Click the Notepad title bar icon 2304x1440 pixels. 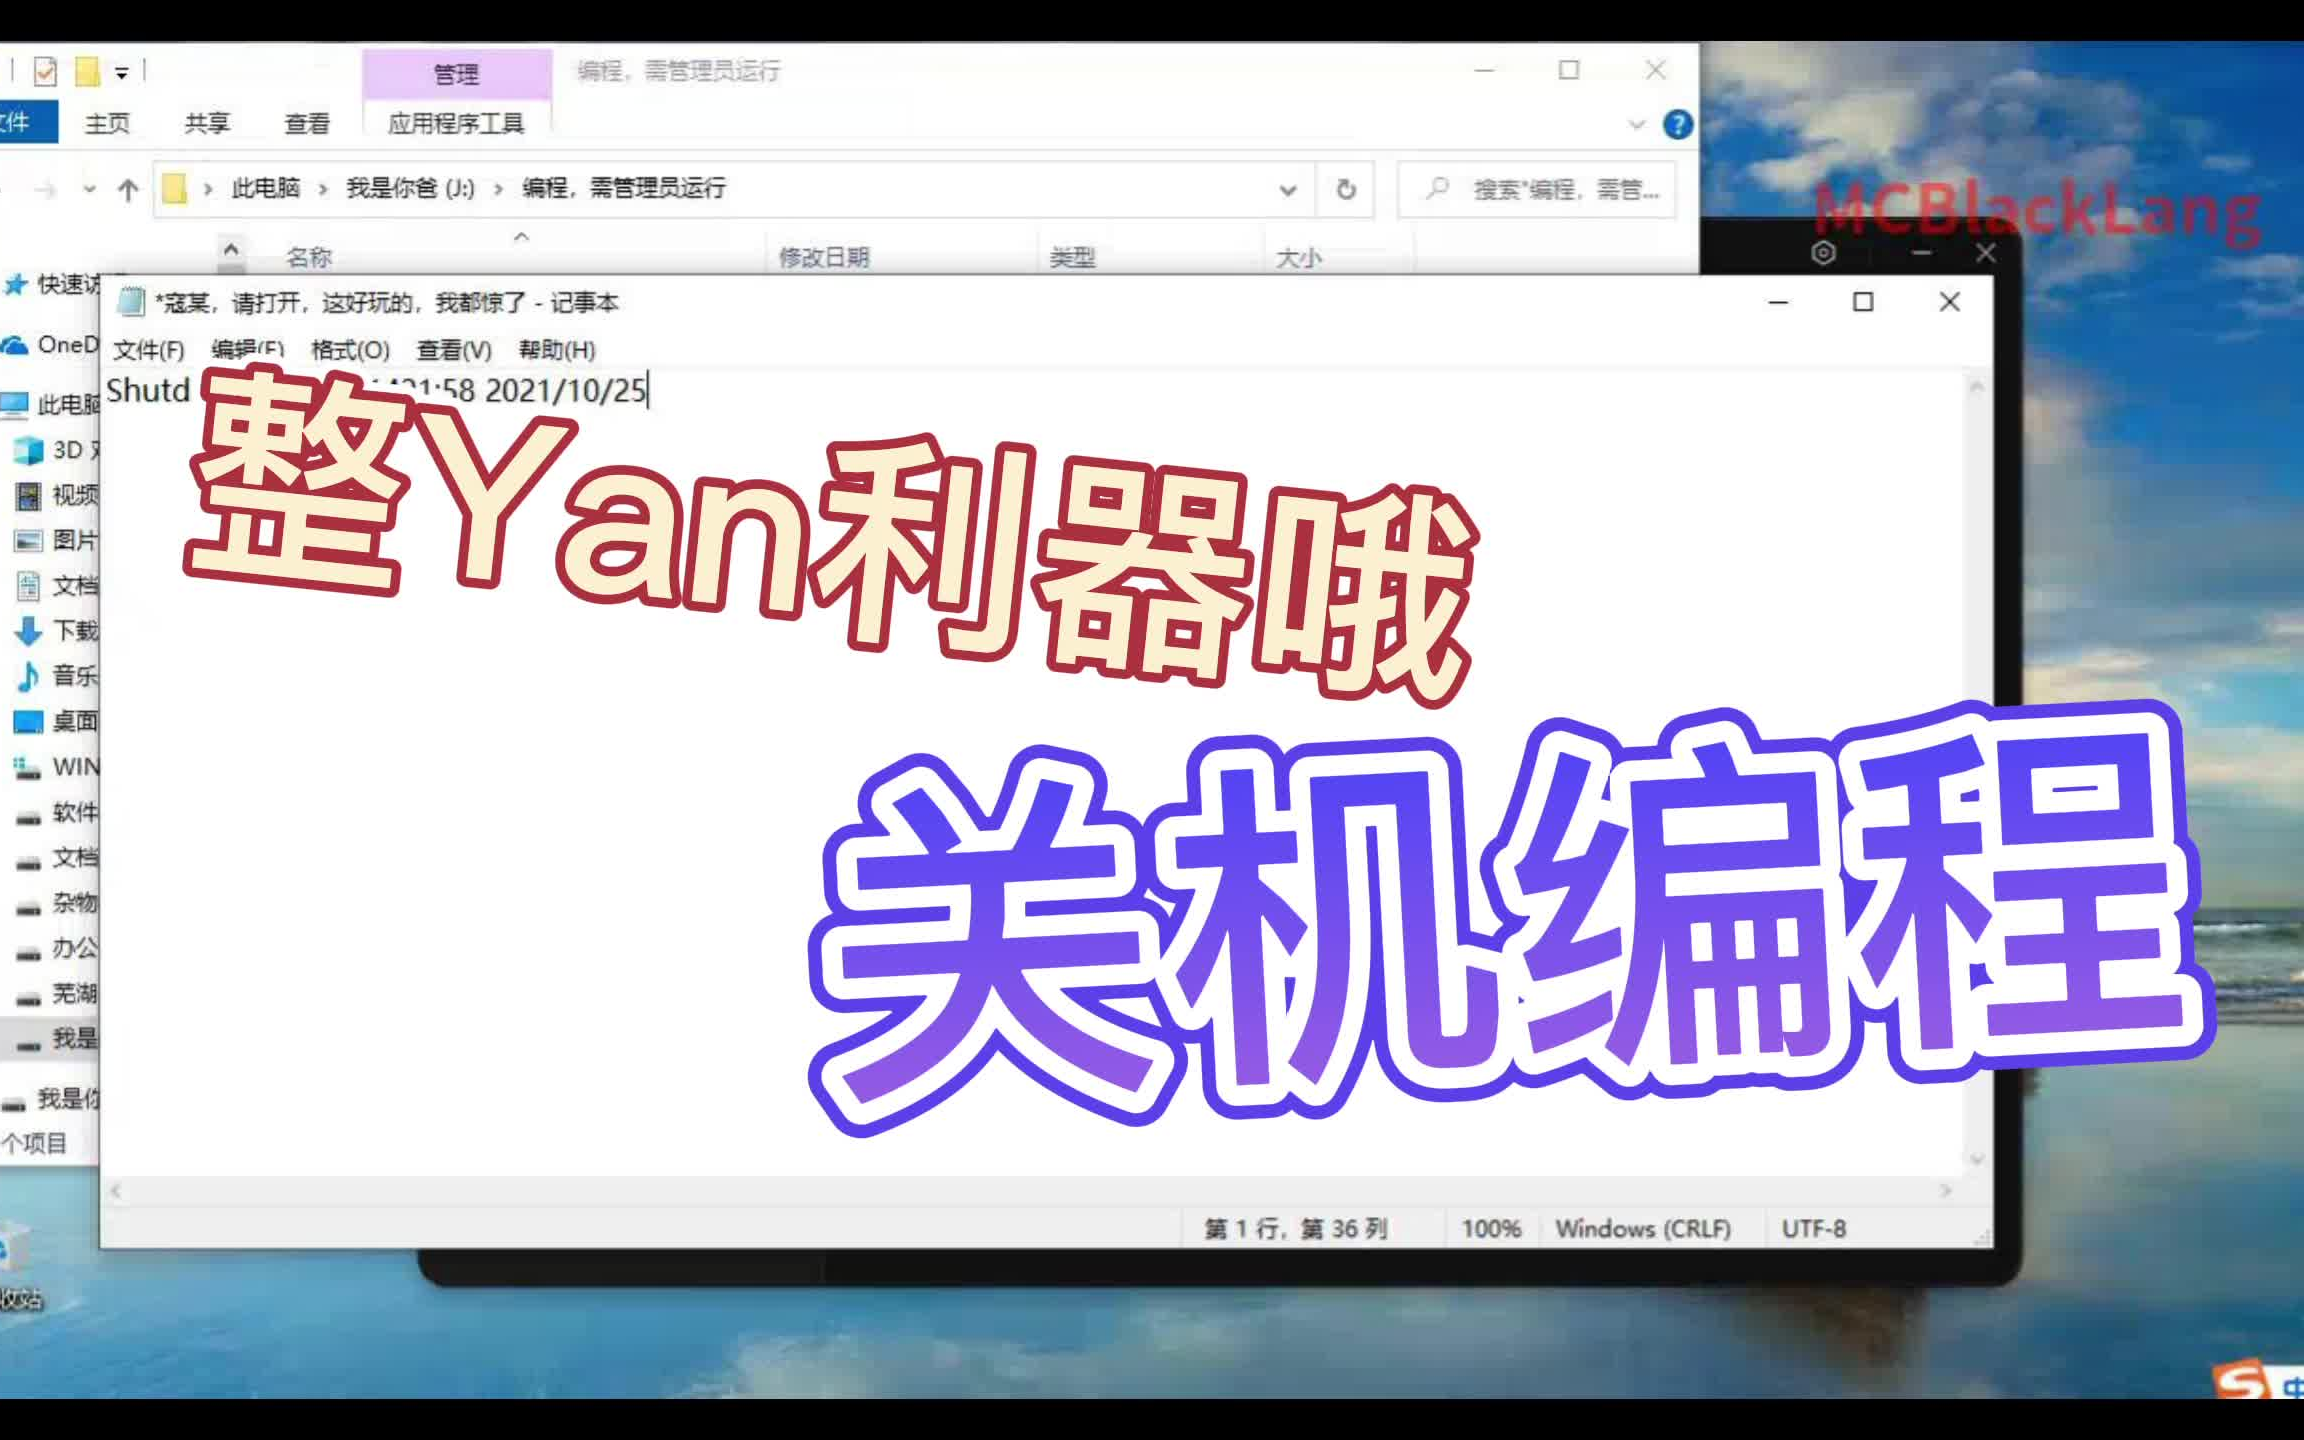click(x=129, y=300)
